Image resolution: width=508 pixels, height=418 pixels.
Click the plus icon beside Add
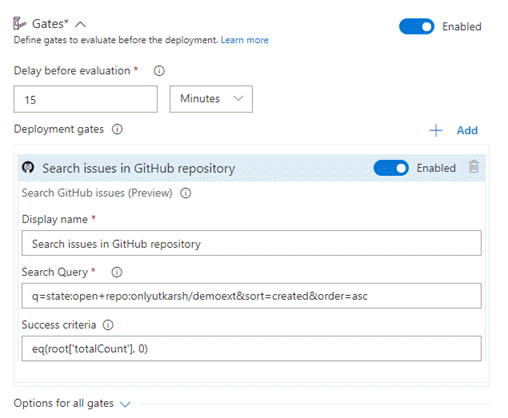[x=436, y=130]
